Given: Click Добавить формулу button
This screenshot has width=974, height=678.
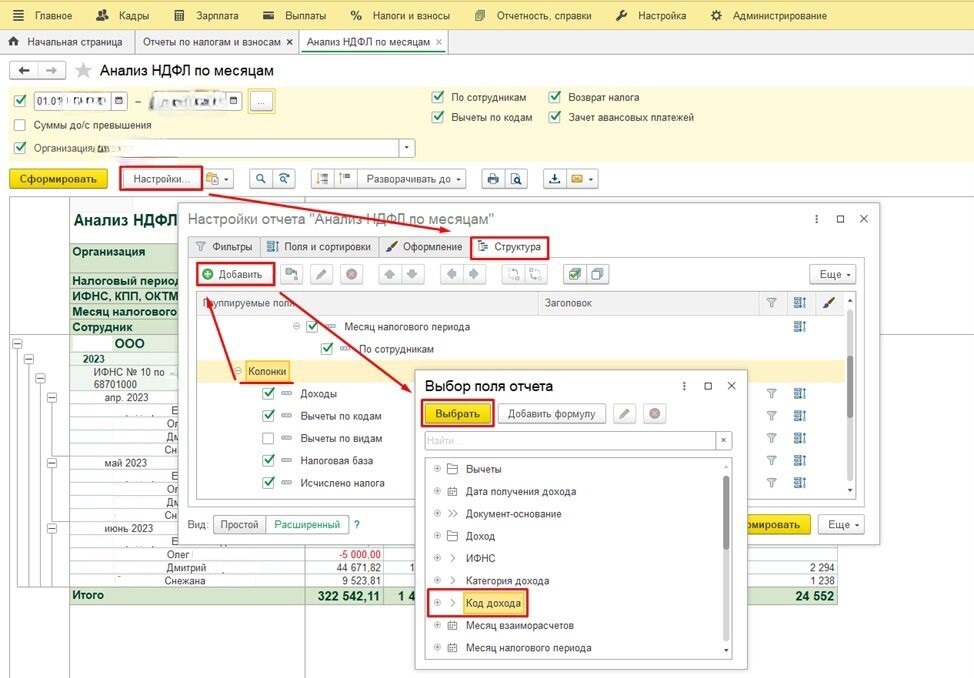Looking at the screenshot, I should [x=552, y=414].
